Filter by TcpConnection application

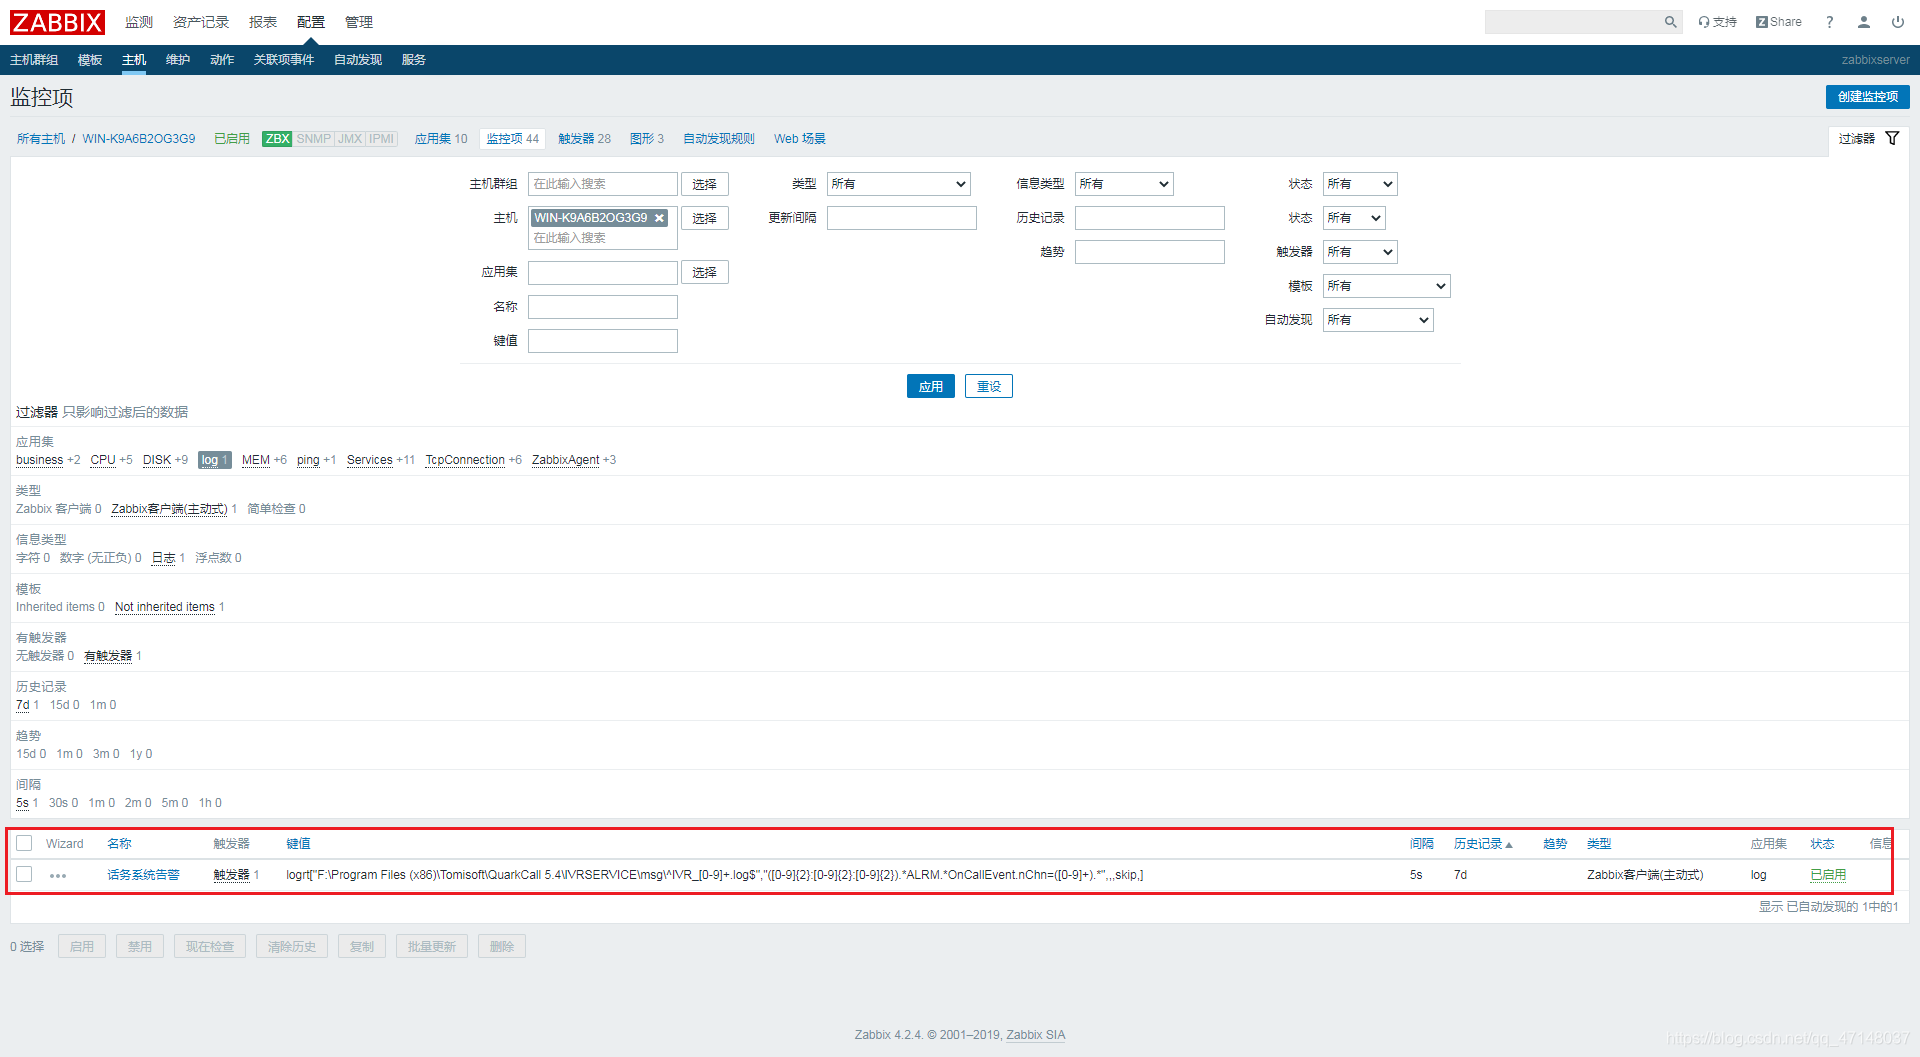[465, 460]
